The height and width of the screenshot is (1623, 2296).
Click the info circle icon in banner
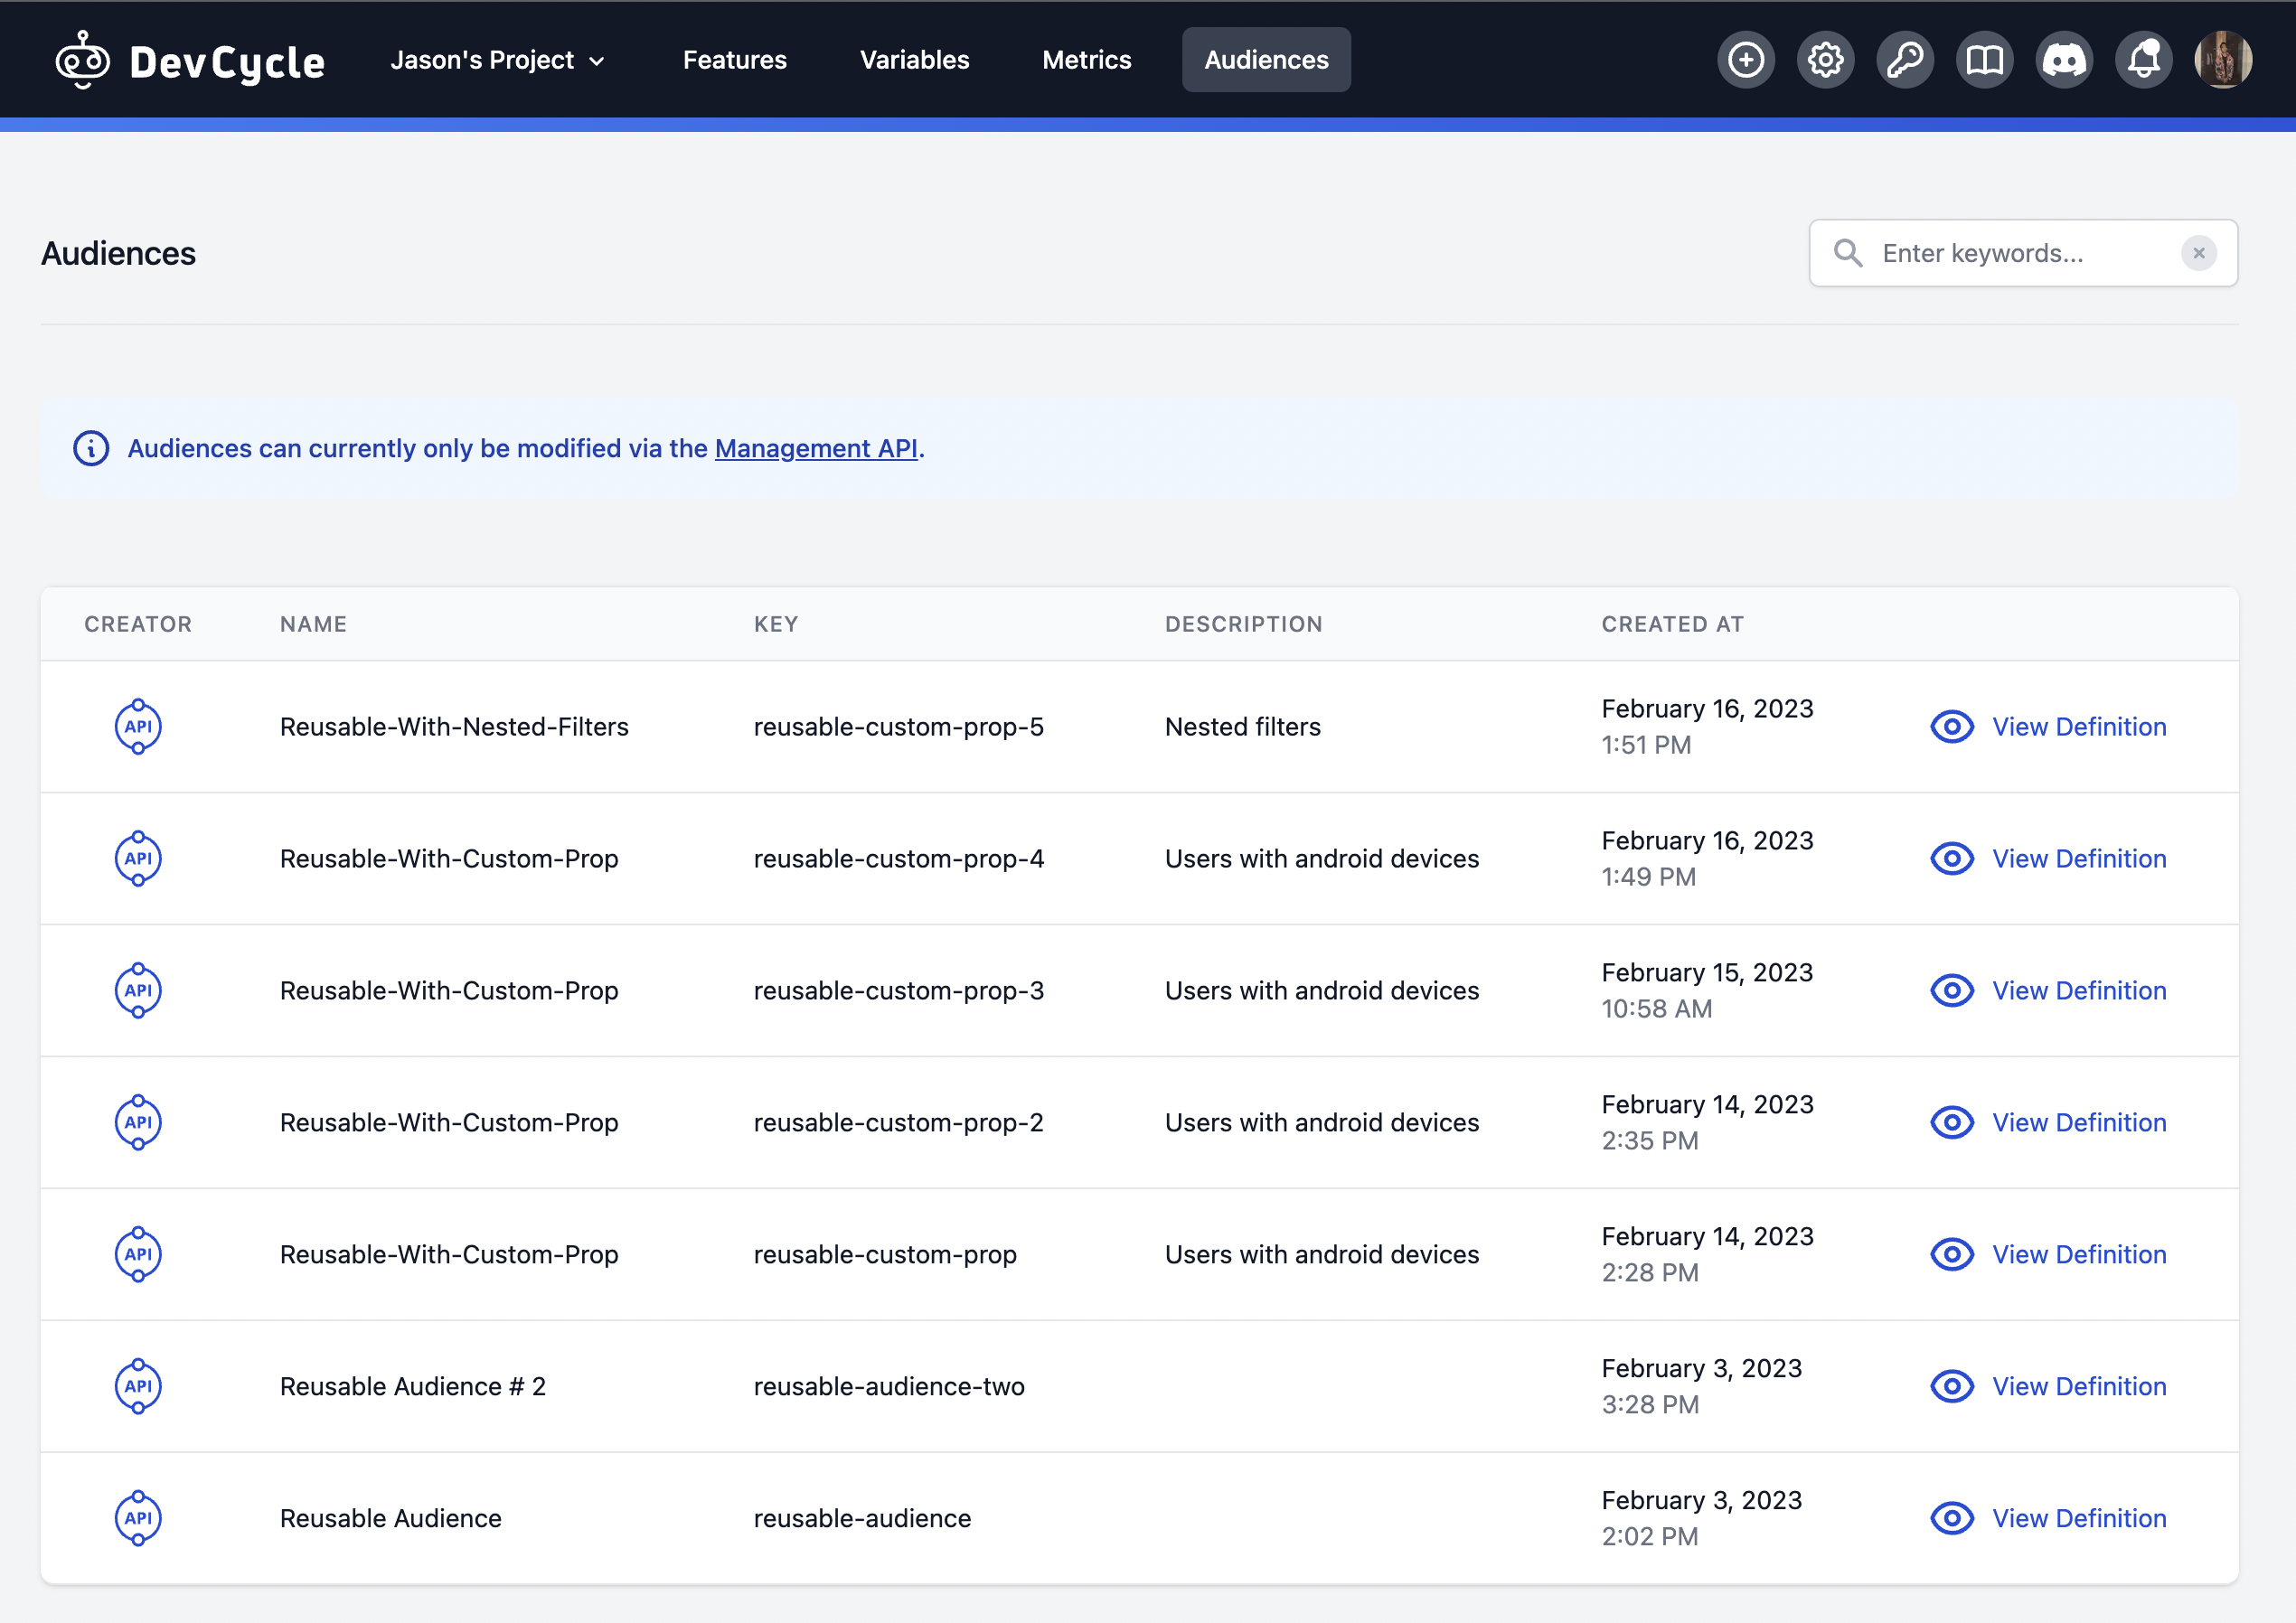[91, 448]
